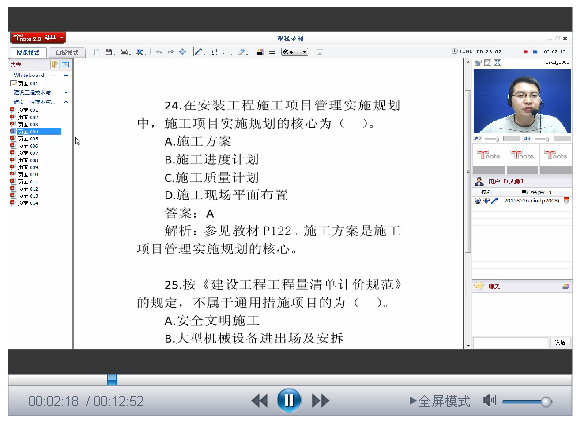The width and height of the screenshot is (579, 423).
Task: Mute the player via the speaker icon
Action: (x=489, y=400)
